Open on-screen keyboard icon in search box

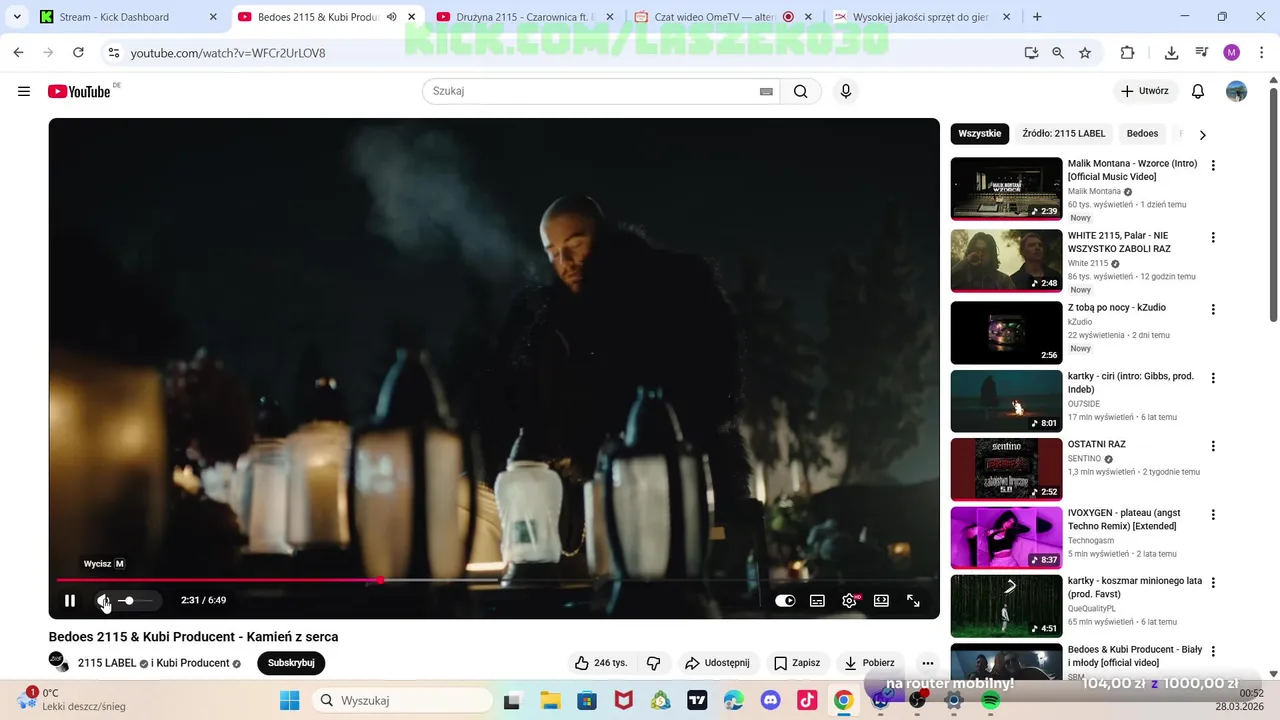[766, 91]
